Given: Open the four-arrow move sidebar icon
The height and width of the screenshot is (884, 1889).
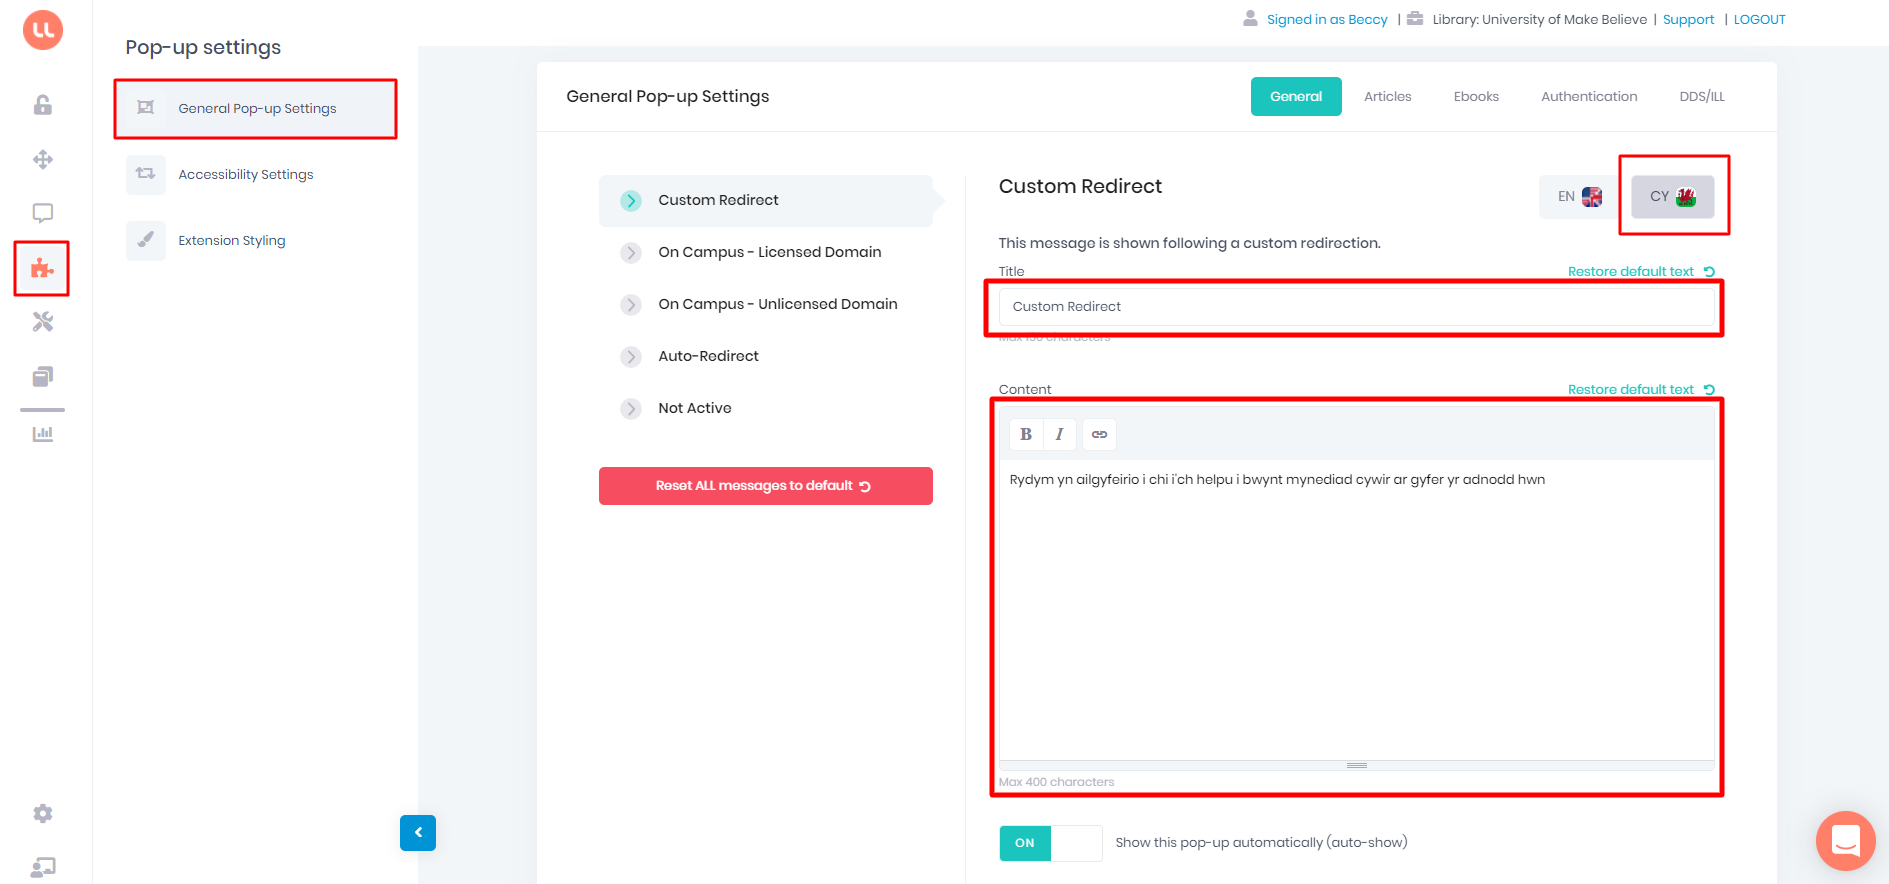Looking at the screenshot, I should [43, 159].
